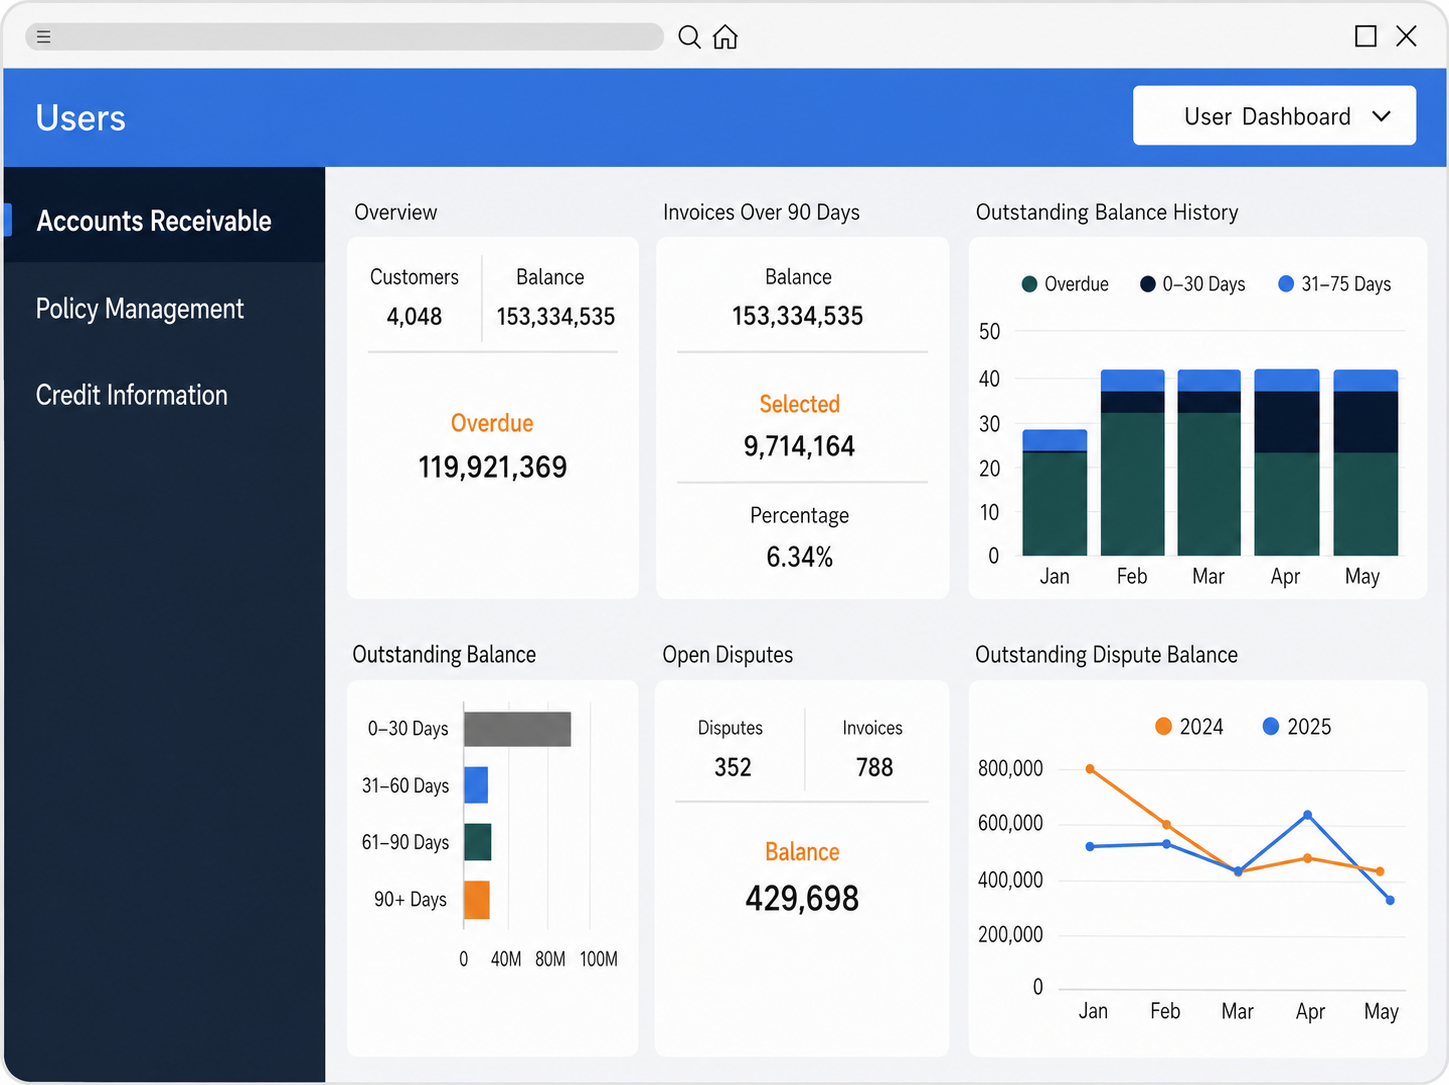Click the Disputes count 352
The width and height of the screenshot is (1449, 1085).
(x=733, y=767)
